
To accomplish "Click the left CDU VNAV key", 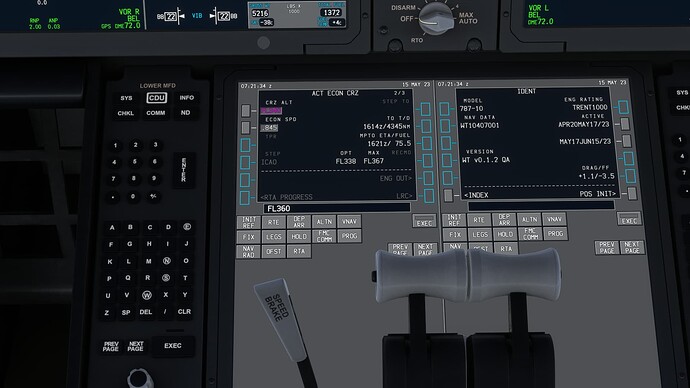I will (349, 222).
